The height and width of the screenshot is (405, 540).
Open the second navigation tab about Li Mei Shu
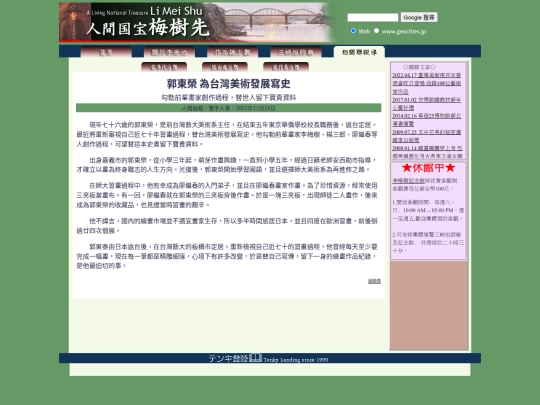(169, 52)
